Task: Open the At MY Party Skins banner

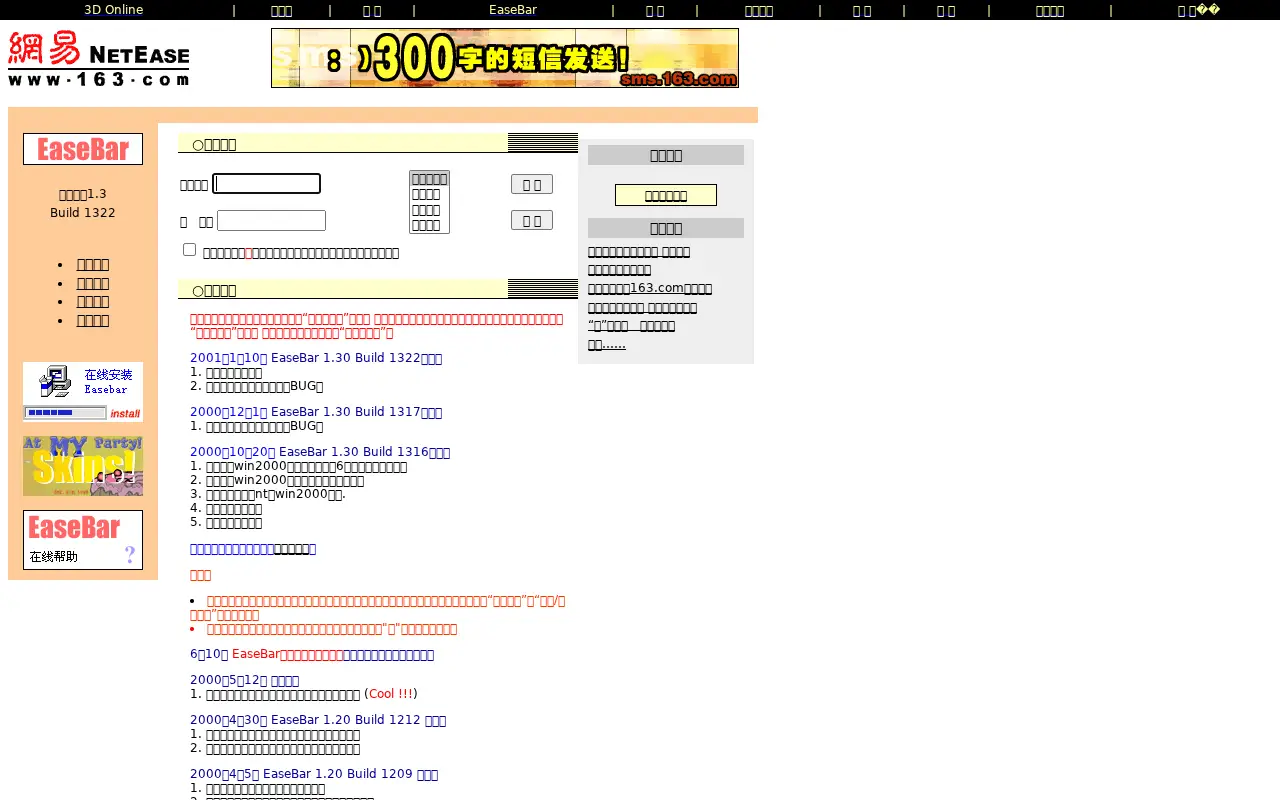Action: (83, 466)
